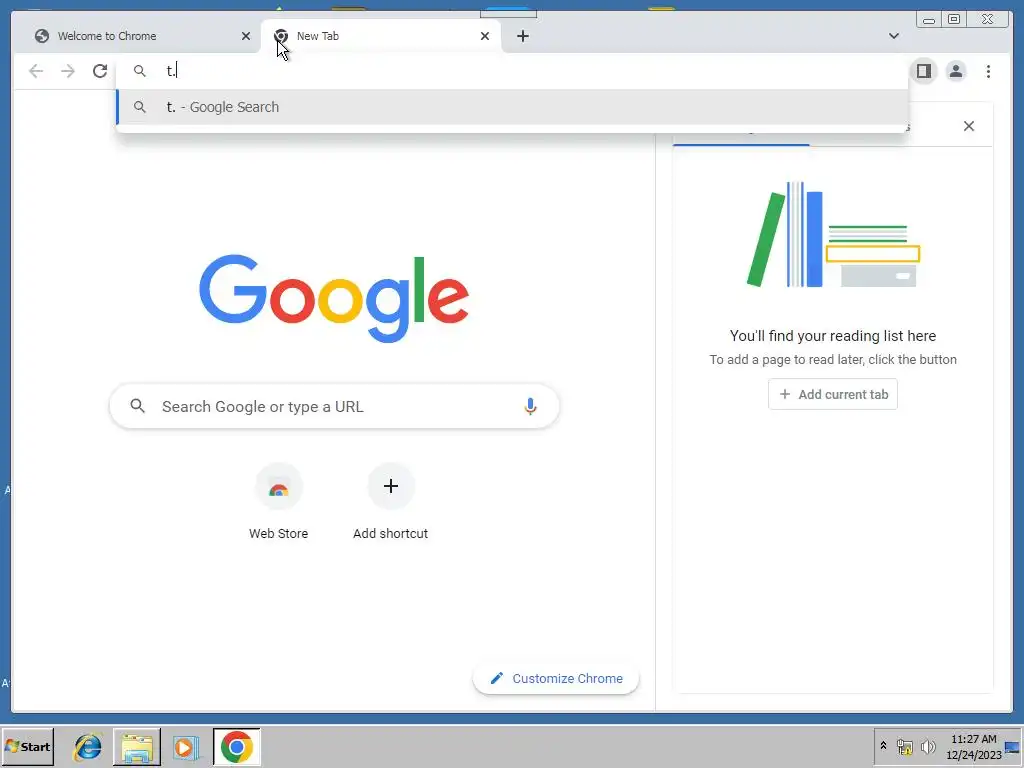This screenshot has width=1024, height=768.
Task: Click the reading list books illustration
Action: [833, 234]
